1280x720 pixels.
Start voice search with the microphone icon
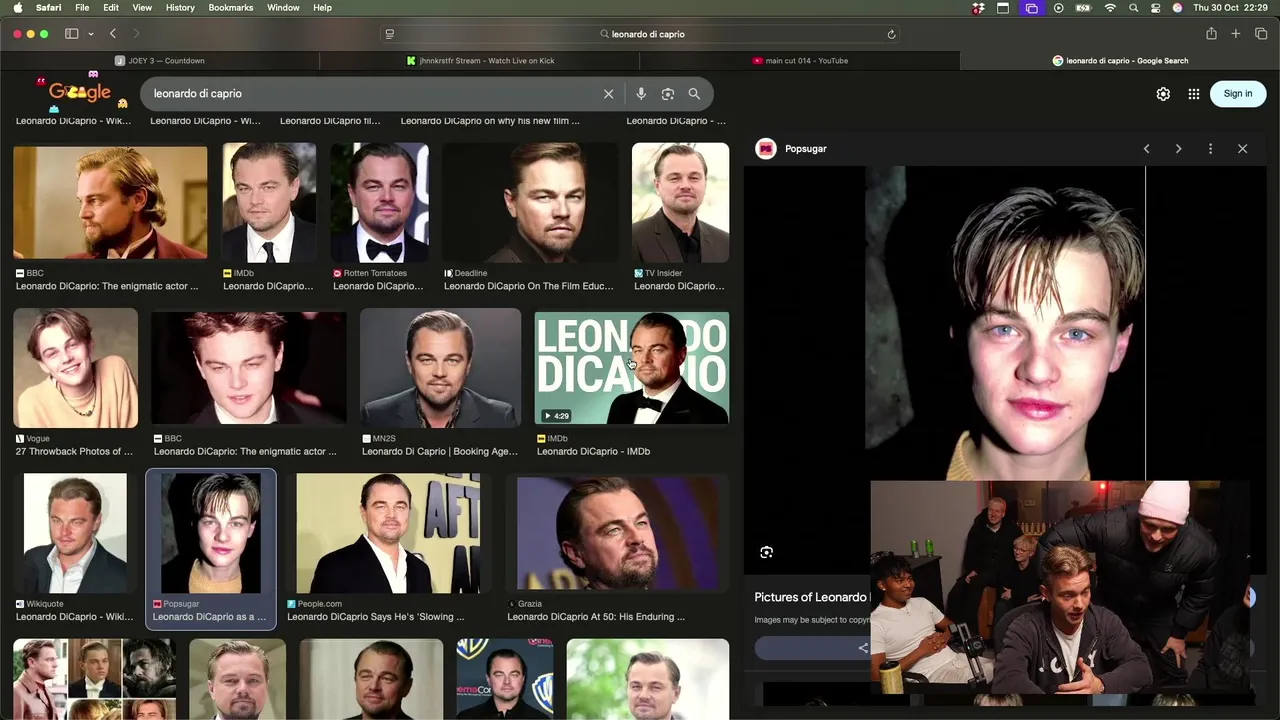(641, 94)
